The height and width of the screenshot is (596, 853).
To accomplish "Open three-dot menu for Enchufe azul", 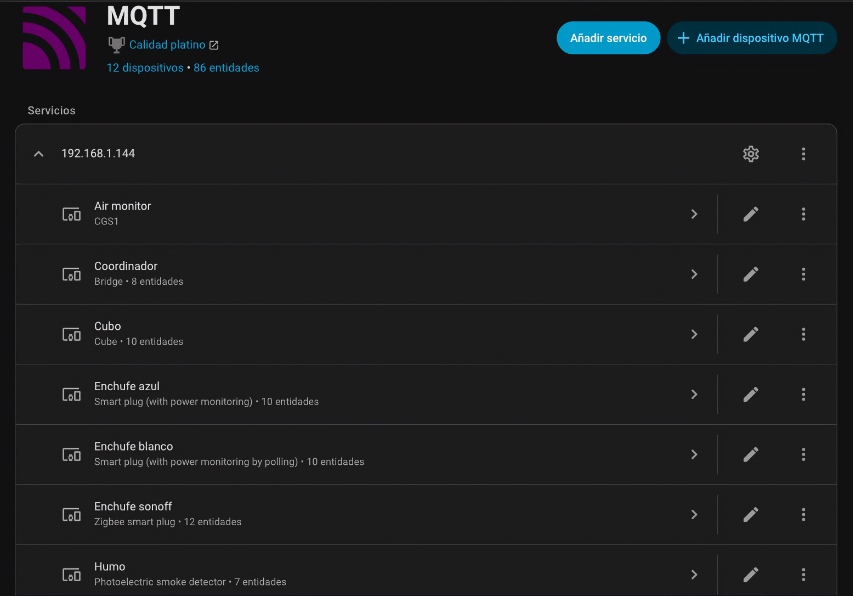I will pyautogui.click(x=803, y=394).
